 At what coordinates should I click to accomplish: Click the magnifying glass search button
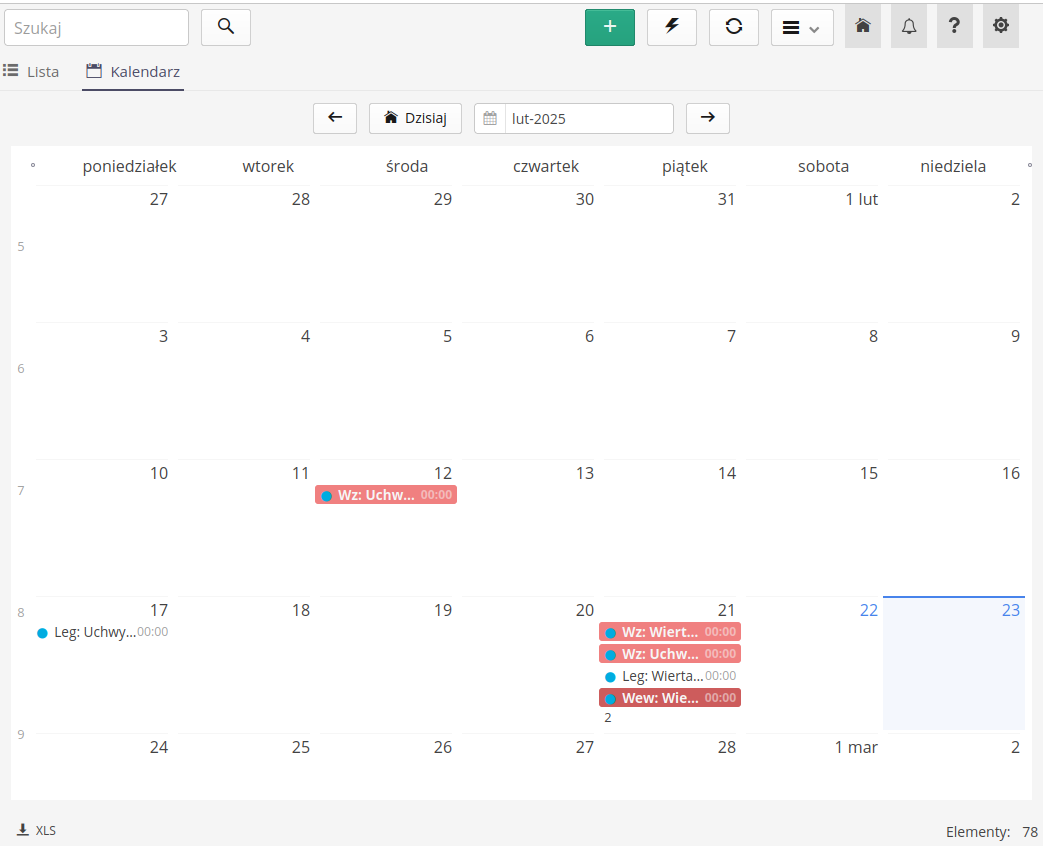[x=226, y=27]
